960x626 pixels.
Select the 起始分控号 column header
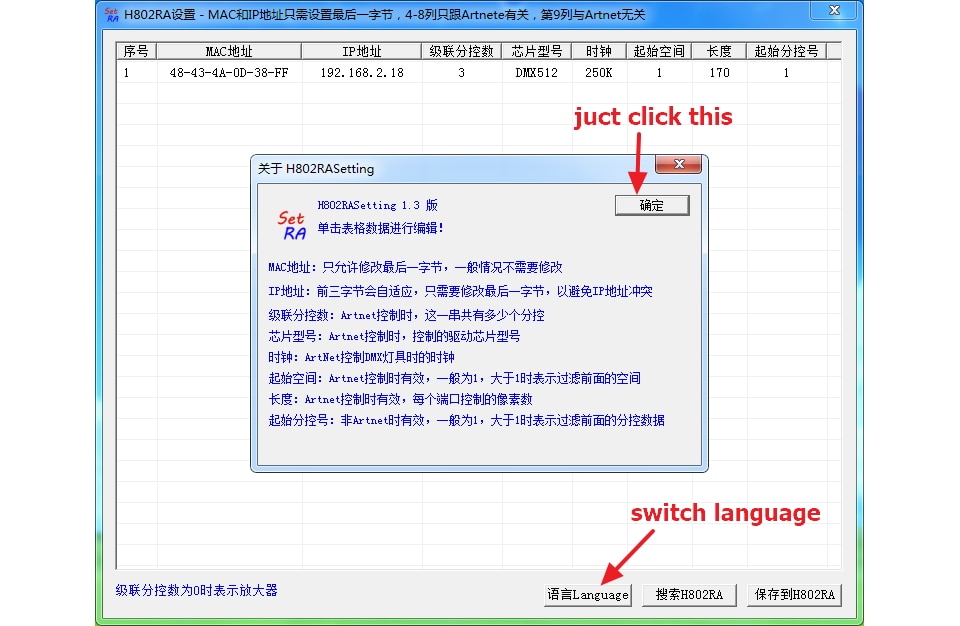click(x=786, y=51)
